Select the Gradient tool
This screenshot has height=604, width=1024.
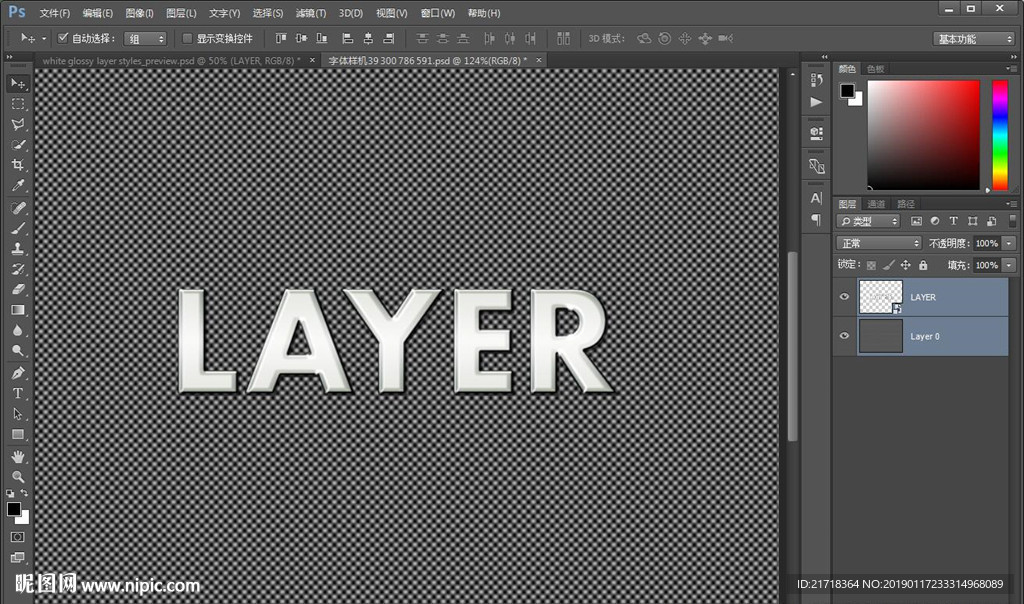tap(18, 310)
